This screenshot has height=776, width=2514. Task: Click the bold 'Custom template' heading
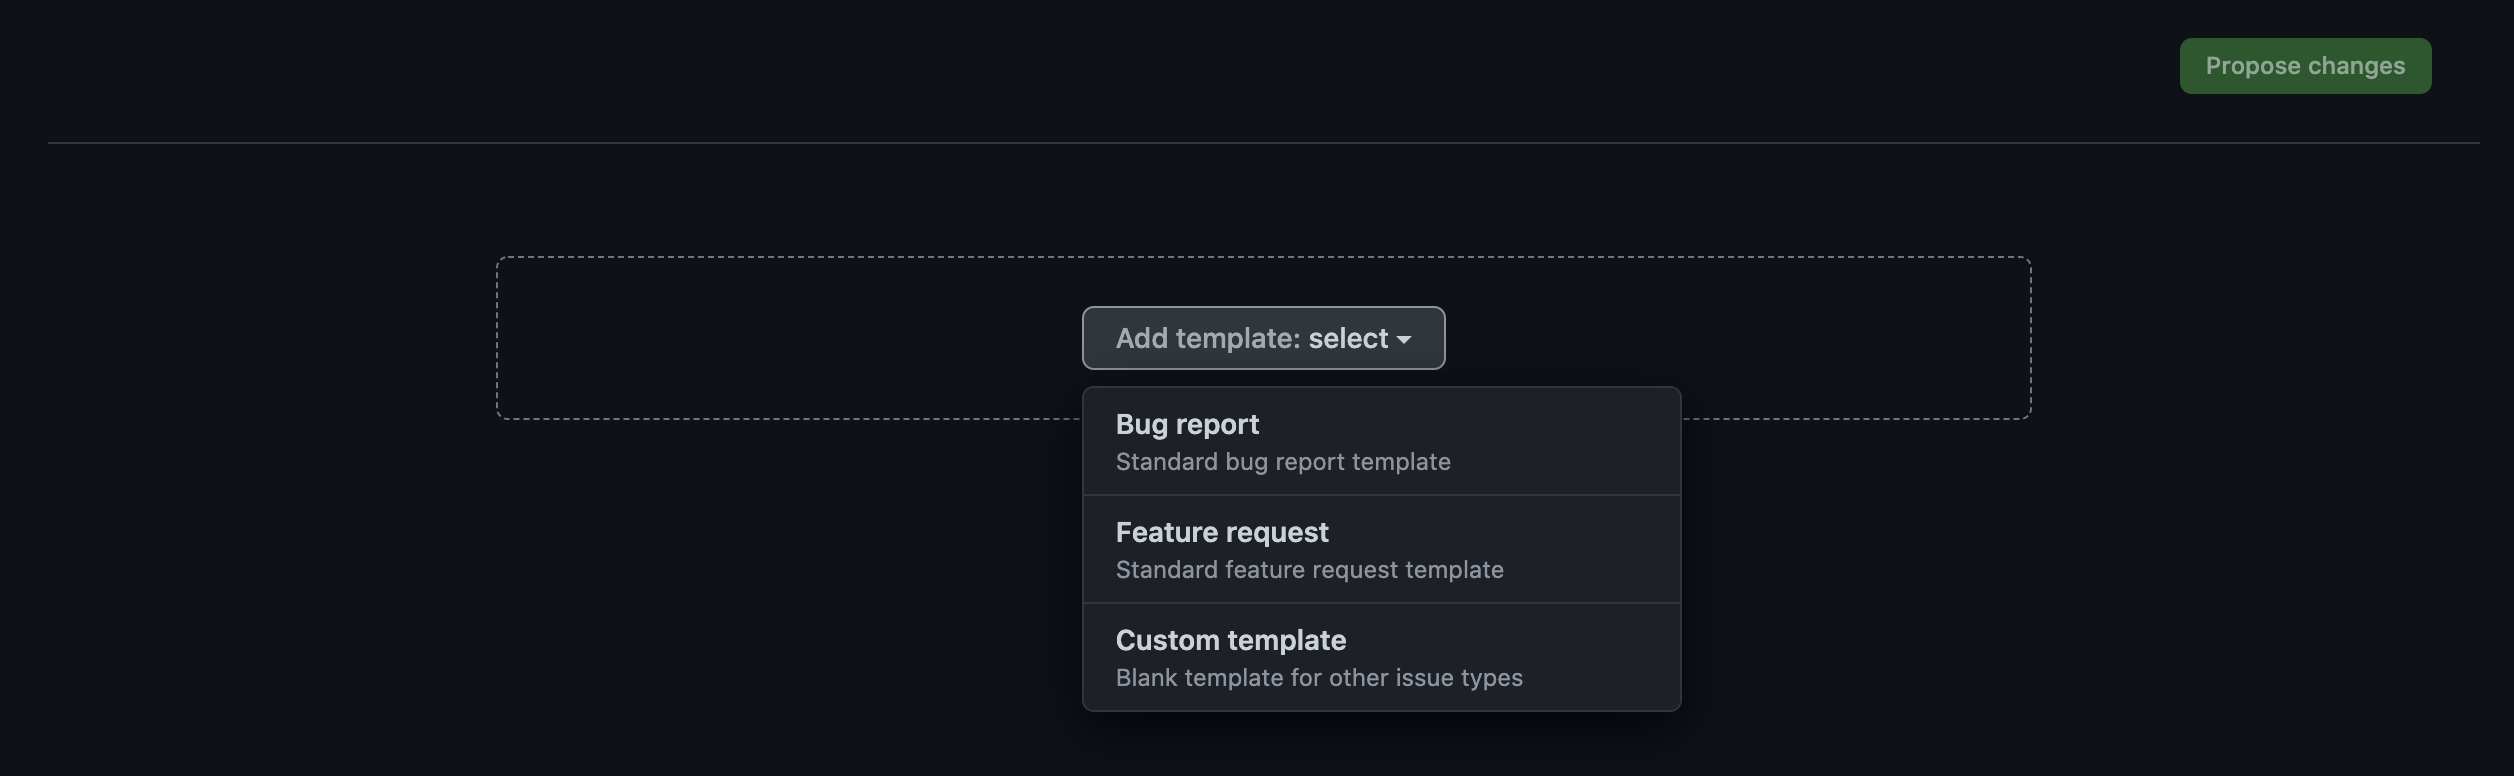[x=1231, y=640]
